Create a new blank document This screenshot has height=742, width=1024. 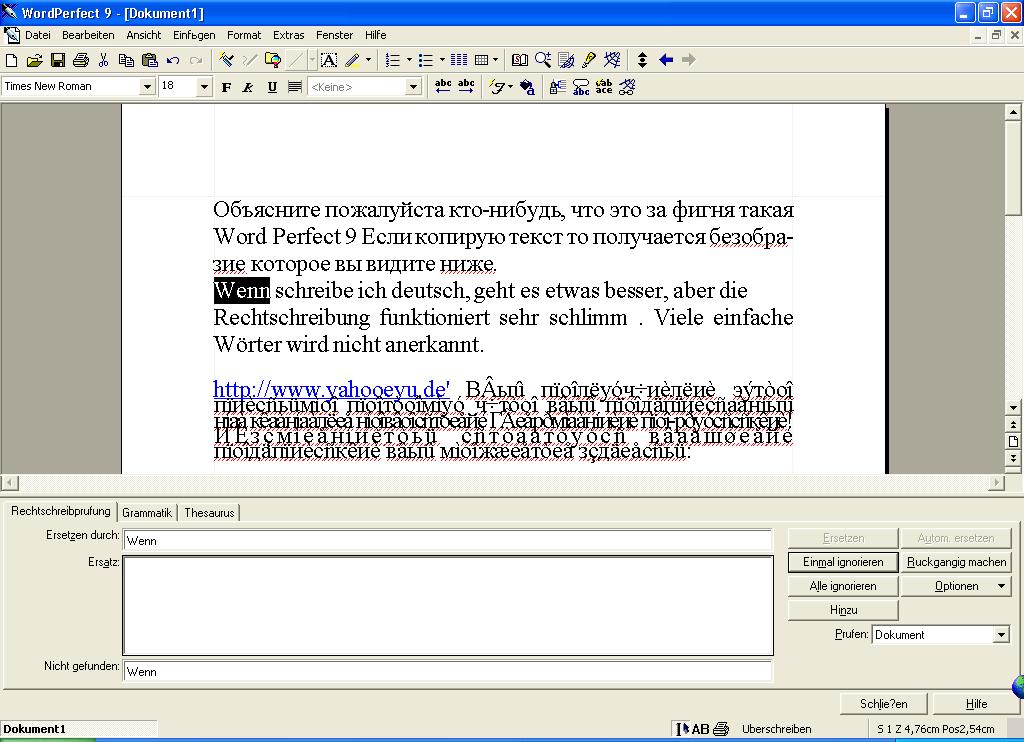point(11,61)
